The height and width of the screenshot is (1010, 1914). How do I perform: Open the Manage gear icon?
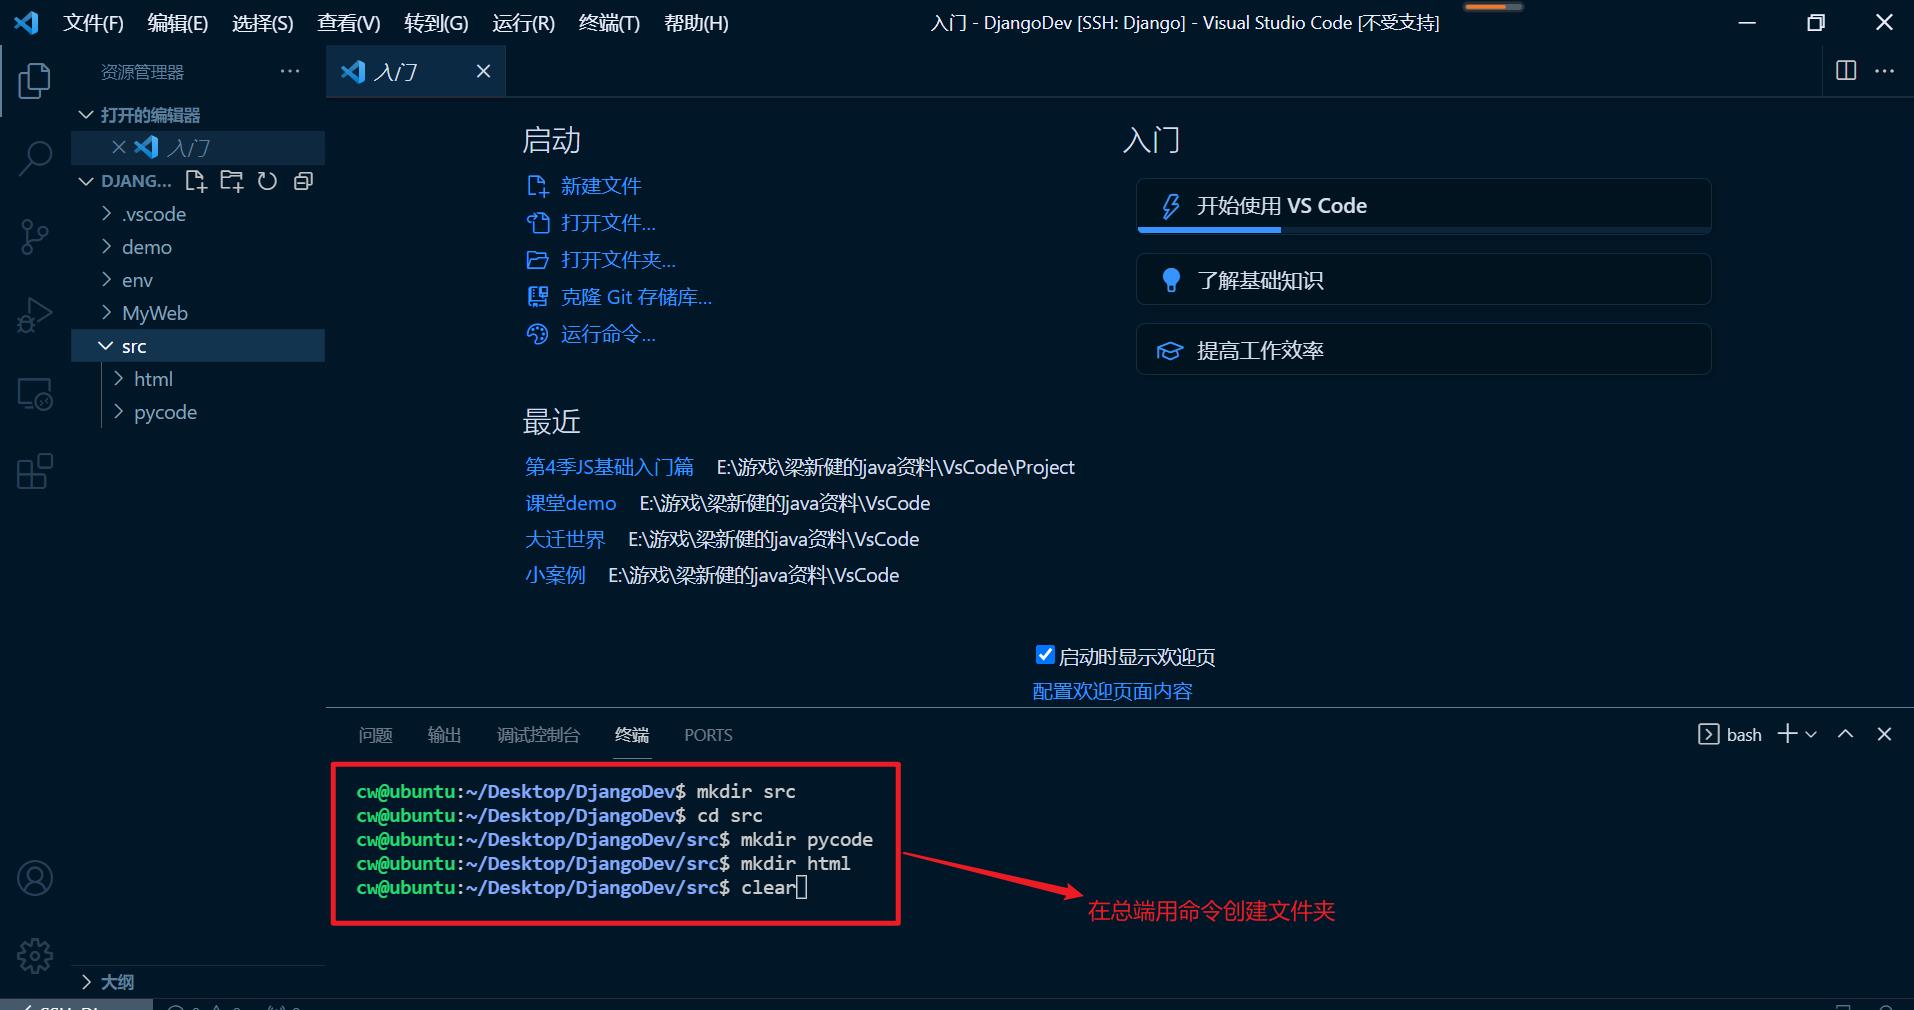pyautogui.click(x=35, y=956)
